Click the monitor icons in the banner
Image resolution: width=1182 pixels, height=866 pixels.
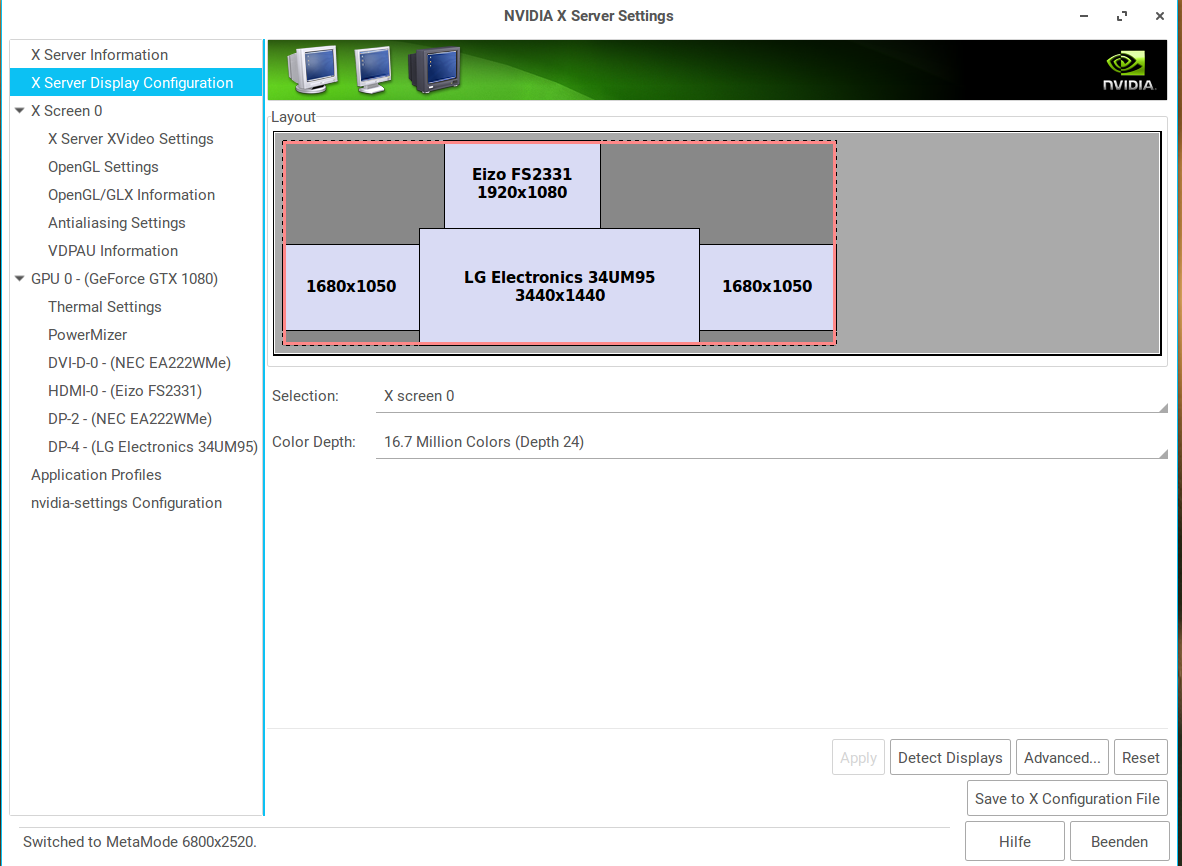[372, 69]
